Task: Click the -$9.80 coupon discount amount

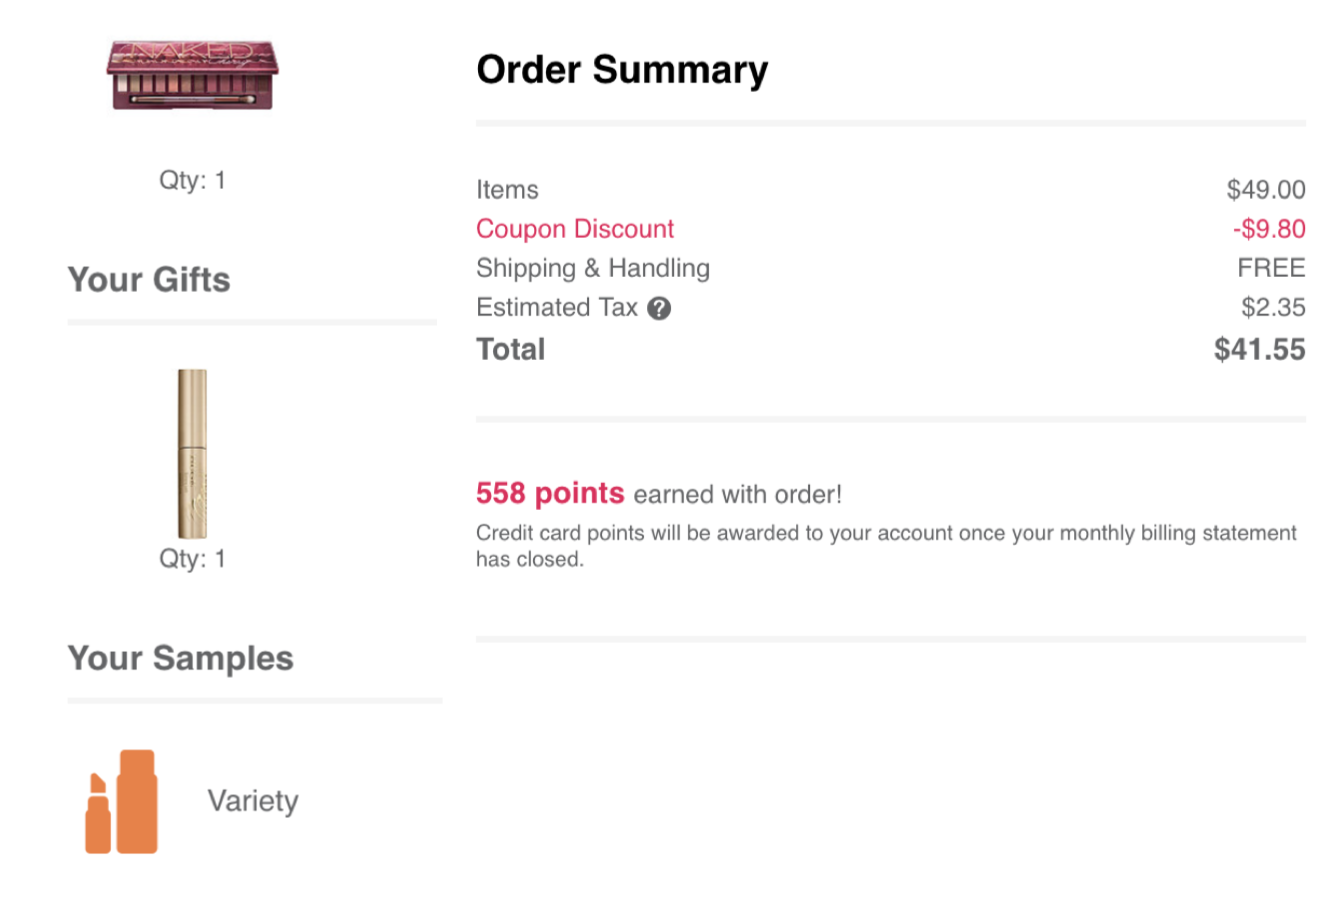Action: (1269, 229)
